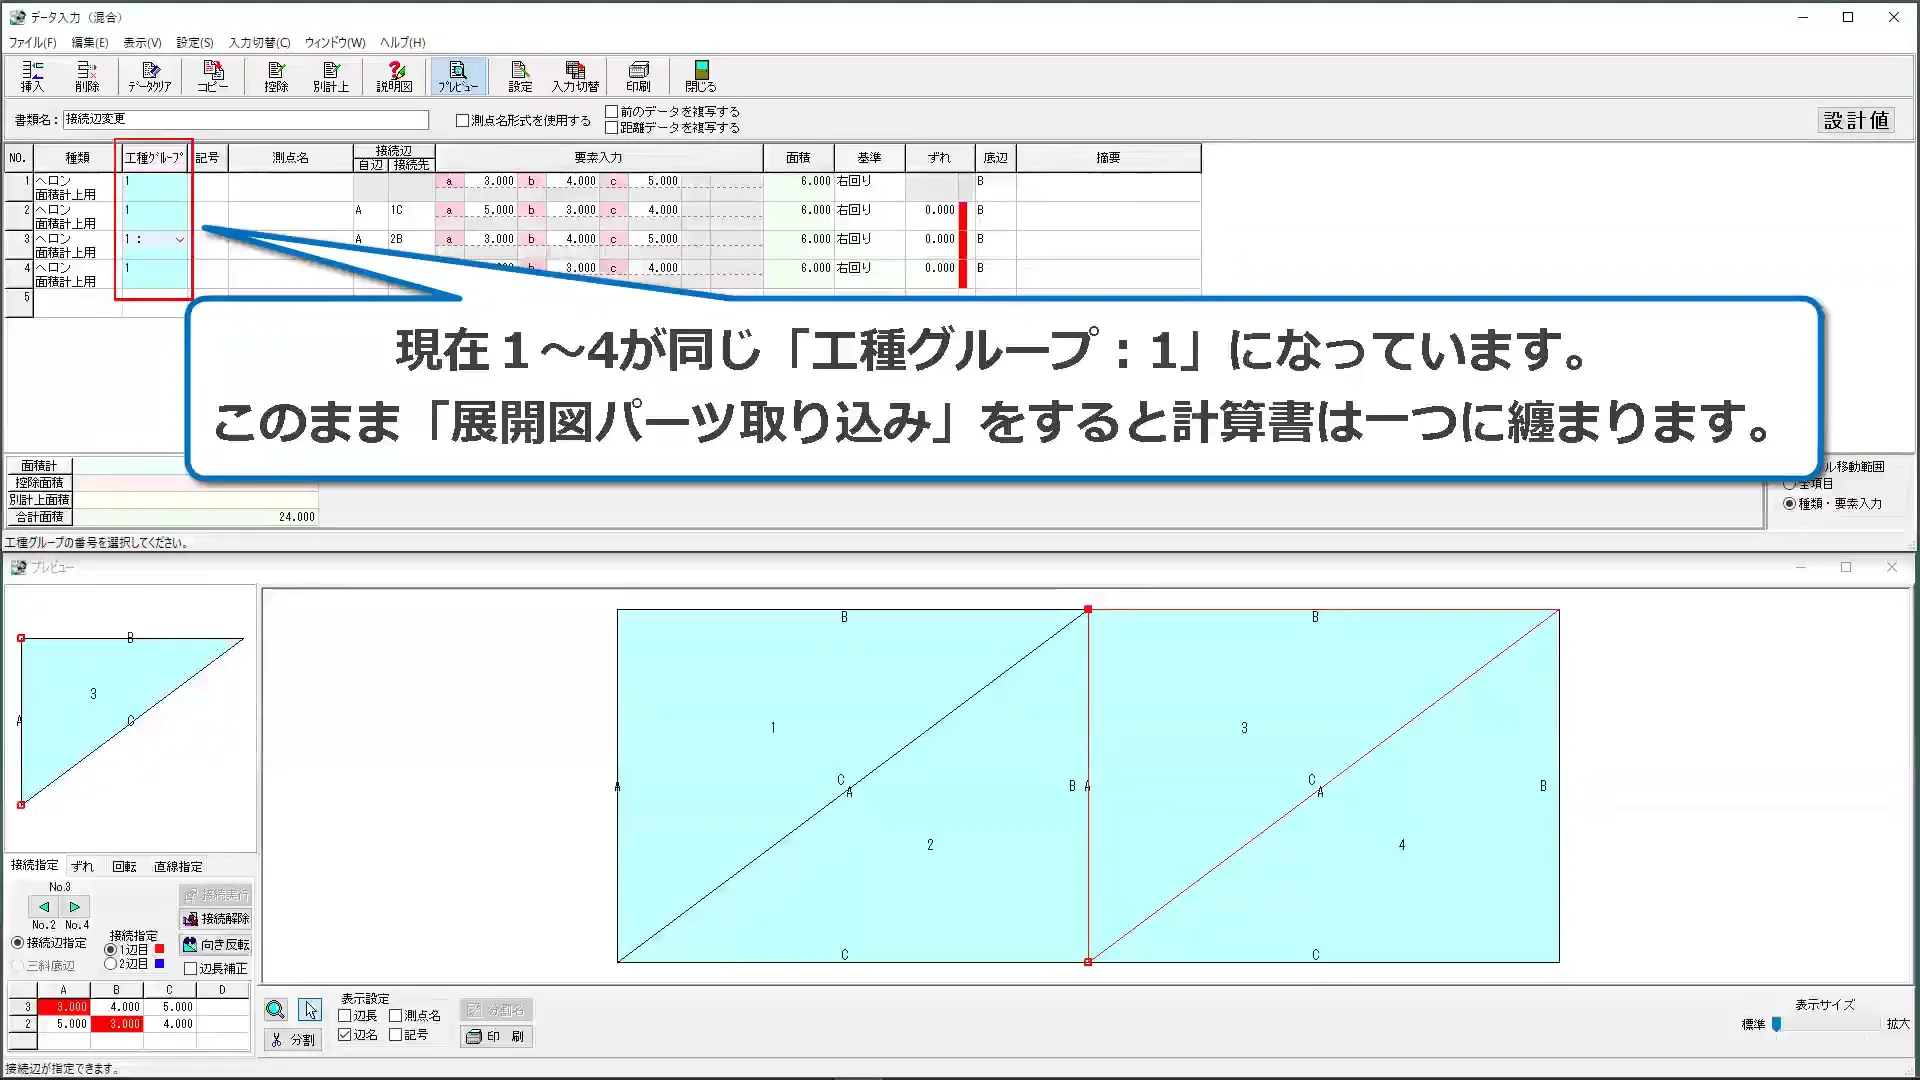This screenshot has width=1920, height=1080.
Task: Open the 説明図 toolbar icon
Action: click(x=395, y=76)
